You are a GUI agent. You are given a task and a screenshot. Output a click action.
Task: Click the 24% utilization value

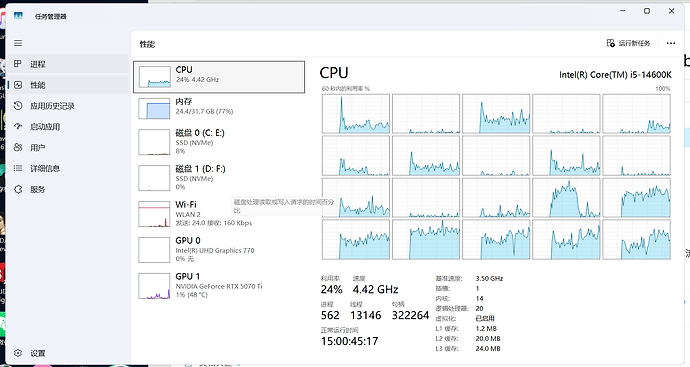(331, 290)
